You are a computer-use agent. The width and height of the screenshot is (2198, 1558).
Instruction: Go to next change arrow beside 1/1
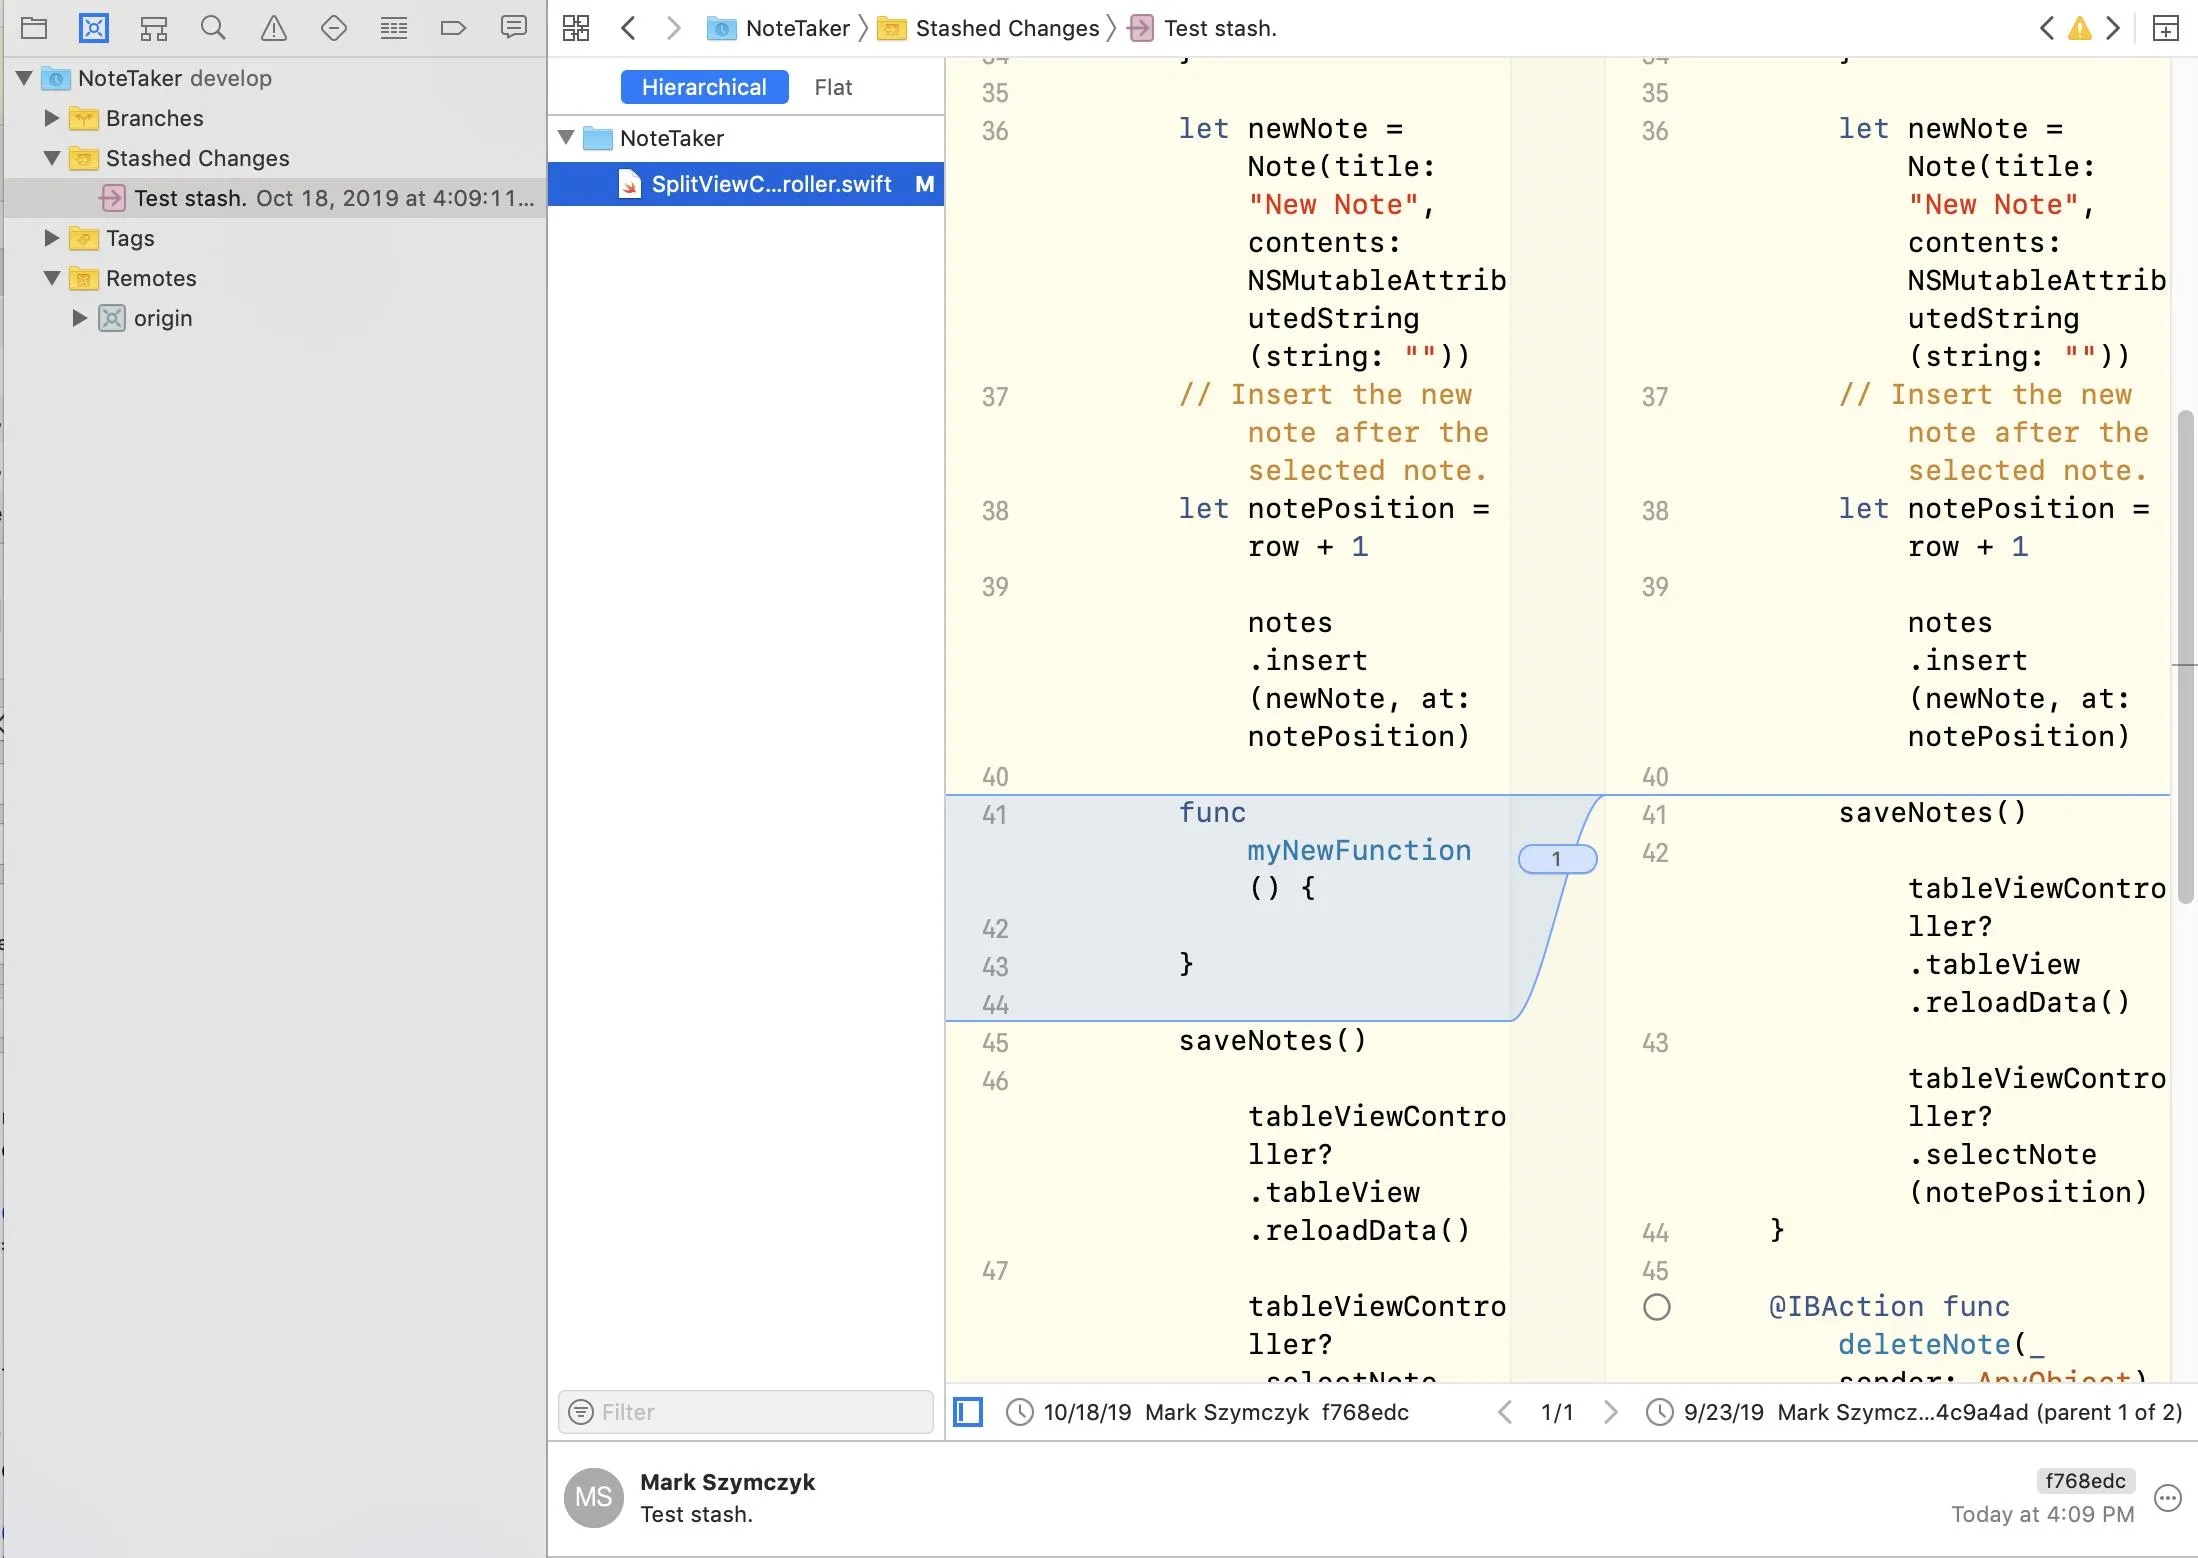click(1610, 1412)
